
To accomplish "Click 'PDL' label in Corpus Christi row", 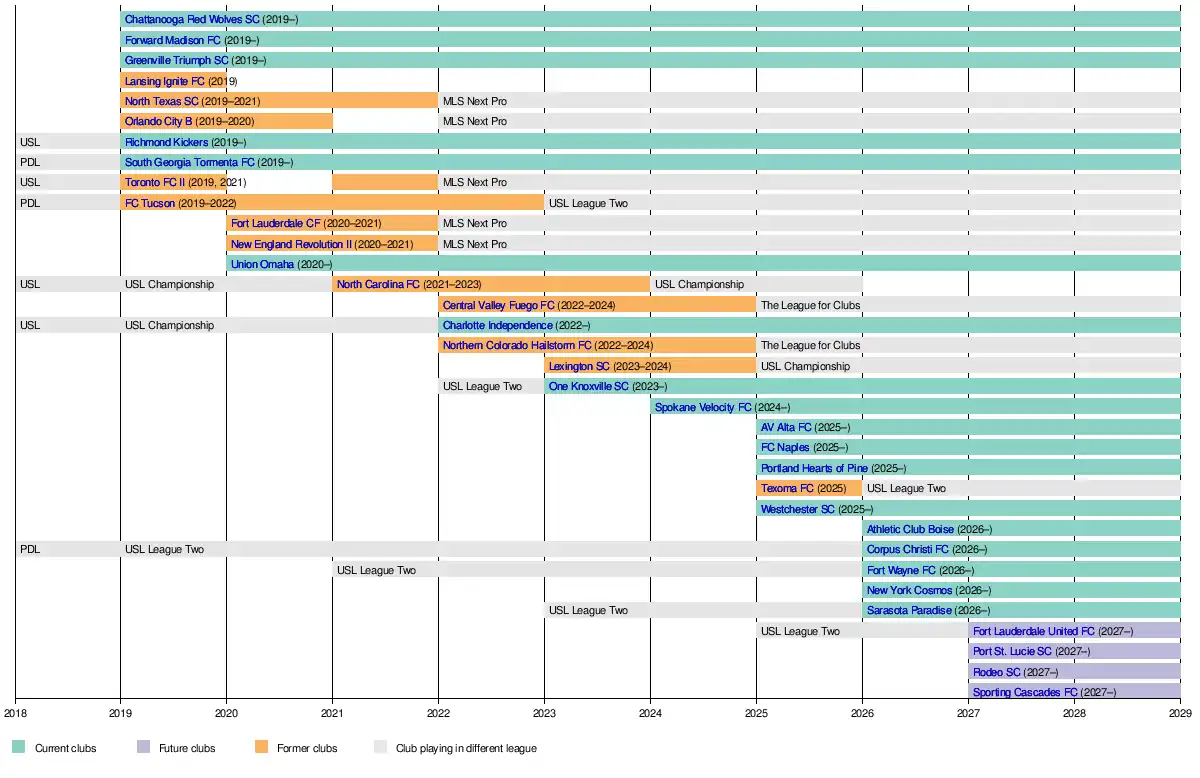I will 30,549.
